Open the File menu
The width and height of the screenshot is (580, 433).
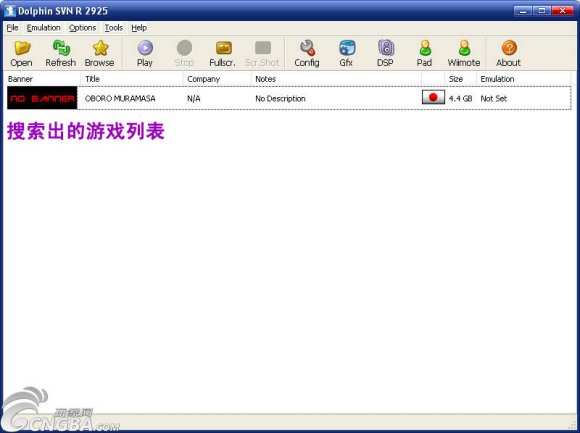pyautogui.click(x=12, y=28)
